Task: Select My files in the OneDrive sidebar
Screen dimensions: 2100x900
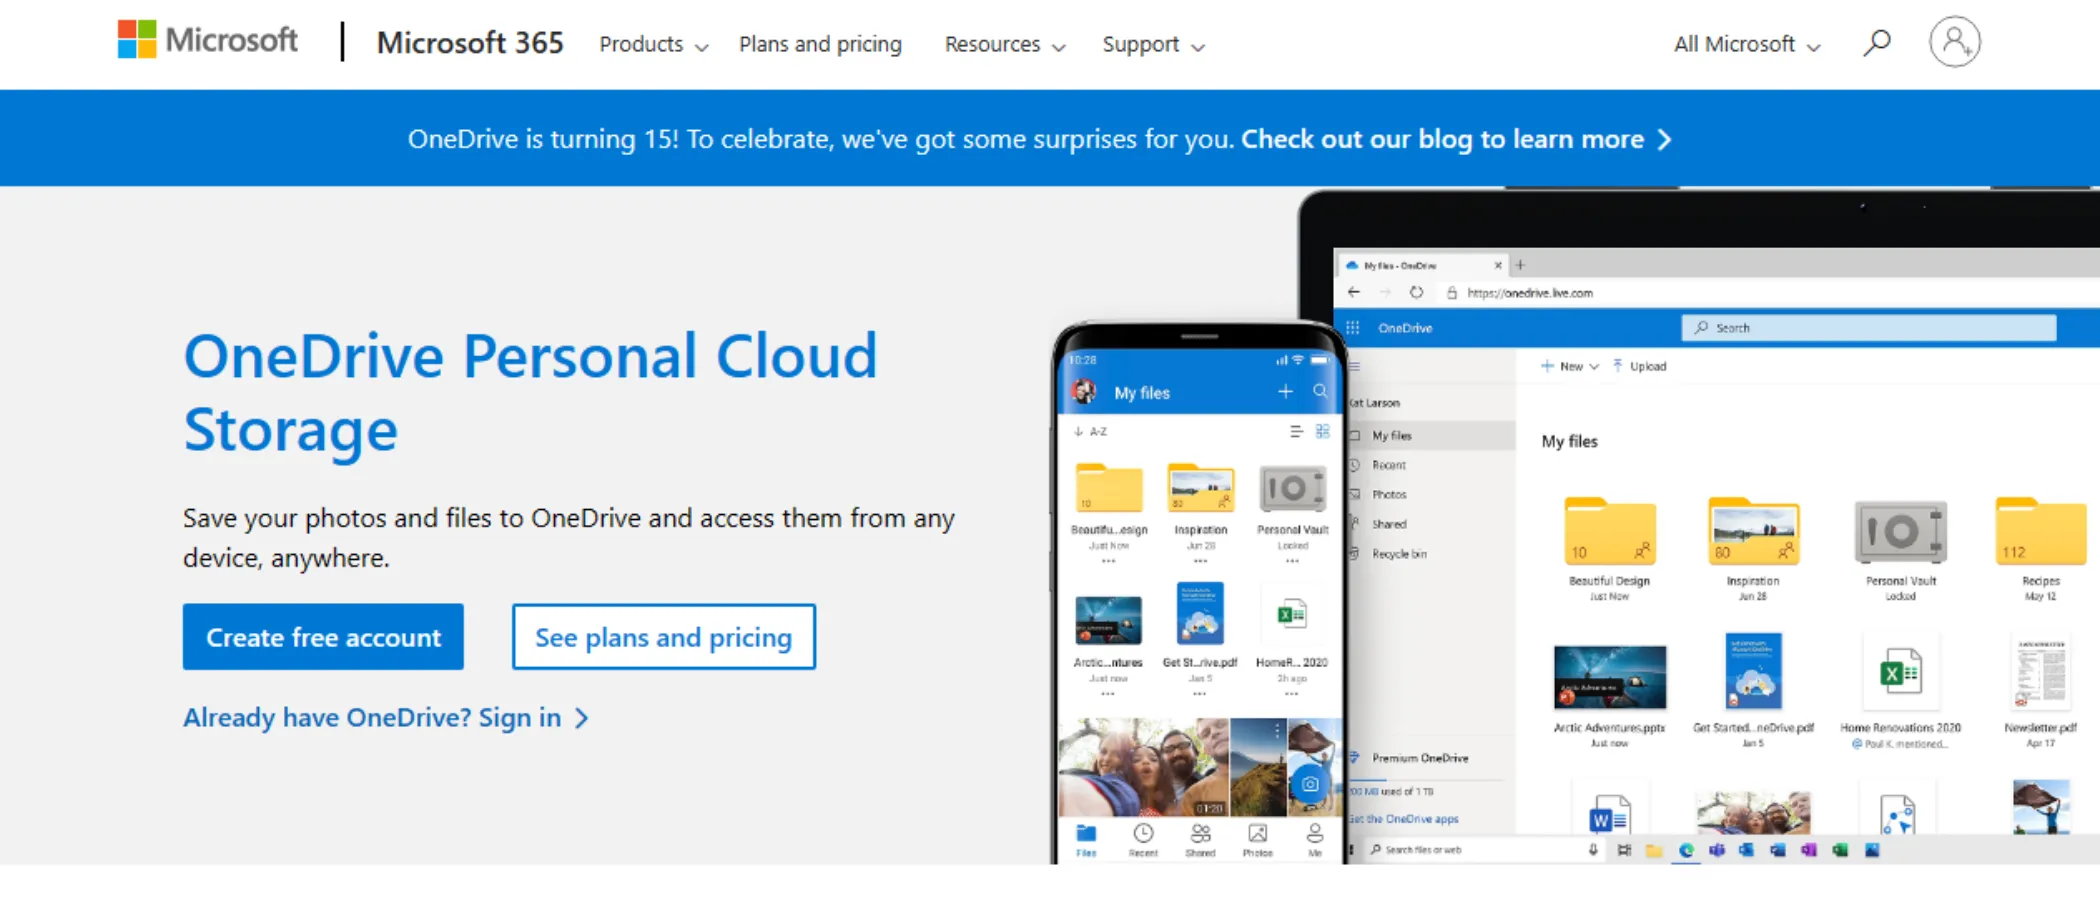Action: (1432, 435)
